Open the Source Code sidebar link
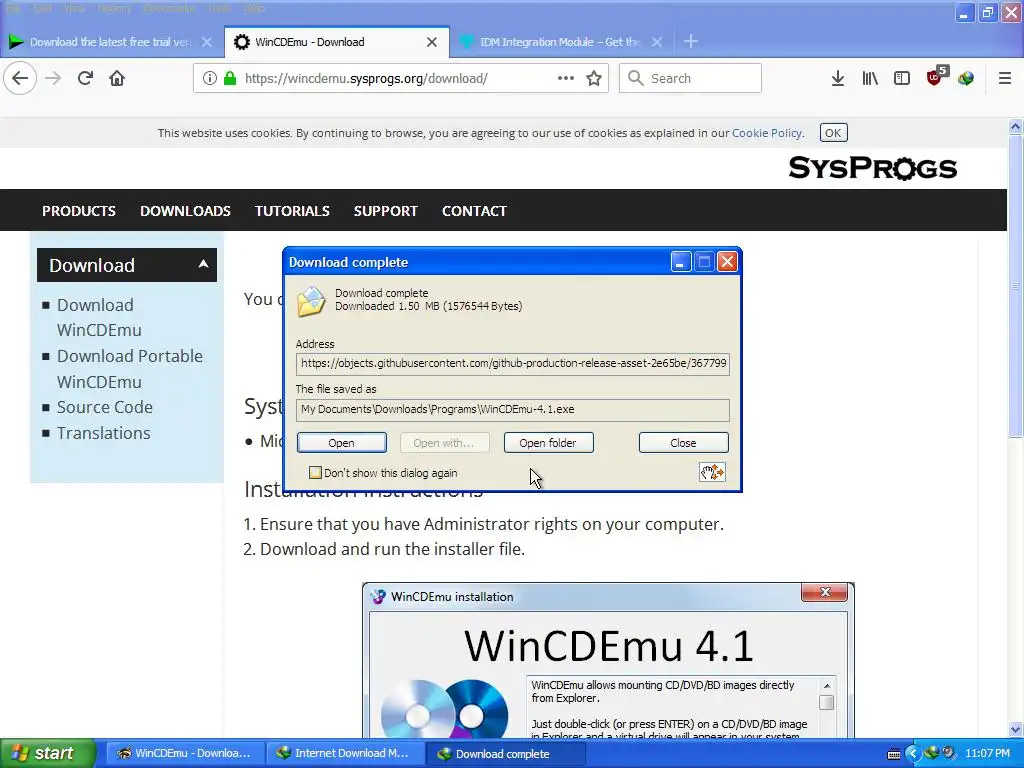Image resolution: width=1024 pixels, height=768 pixels. point(104,407)
